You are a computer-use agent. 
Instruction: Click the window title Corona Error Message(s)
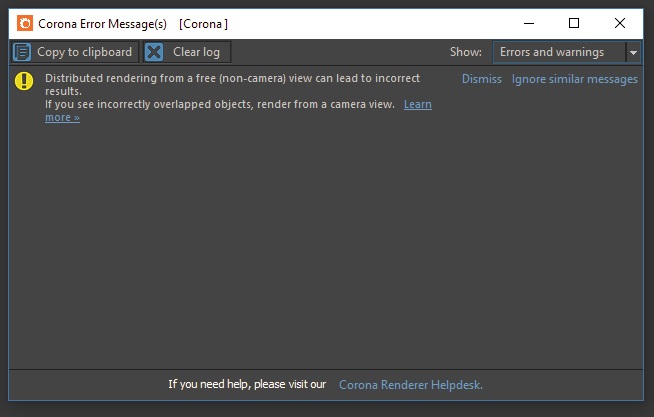click(102, 24)
